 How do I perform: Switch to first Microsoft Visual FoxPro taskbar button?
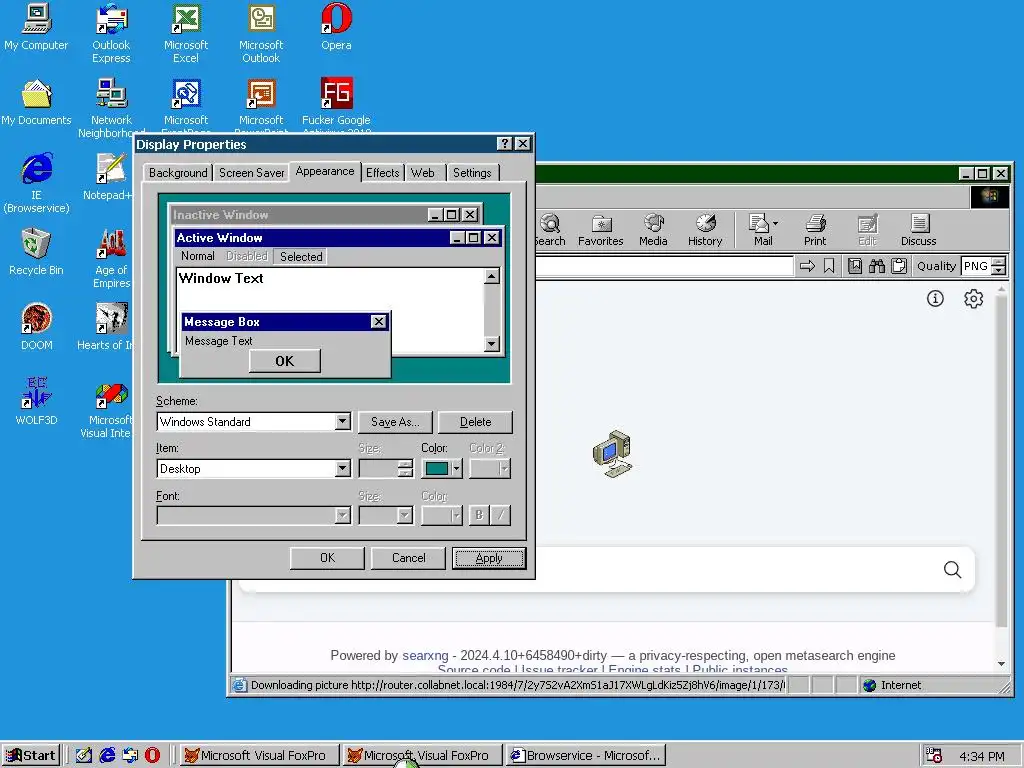[261, 755]
